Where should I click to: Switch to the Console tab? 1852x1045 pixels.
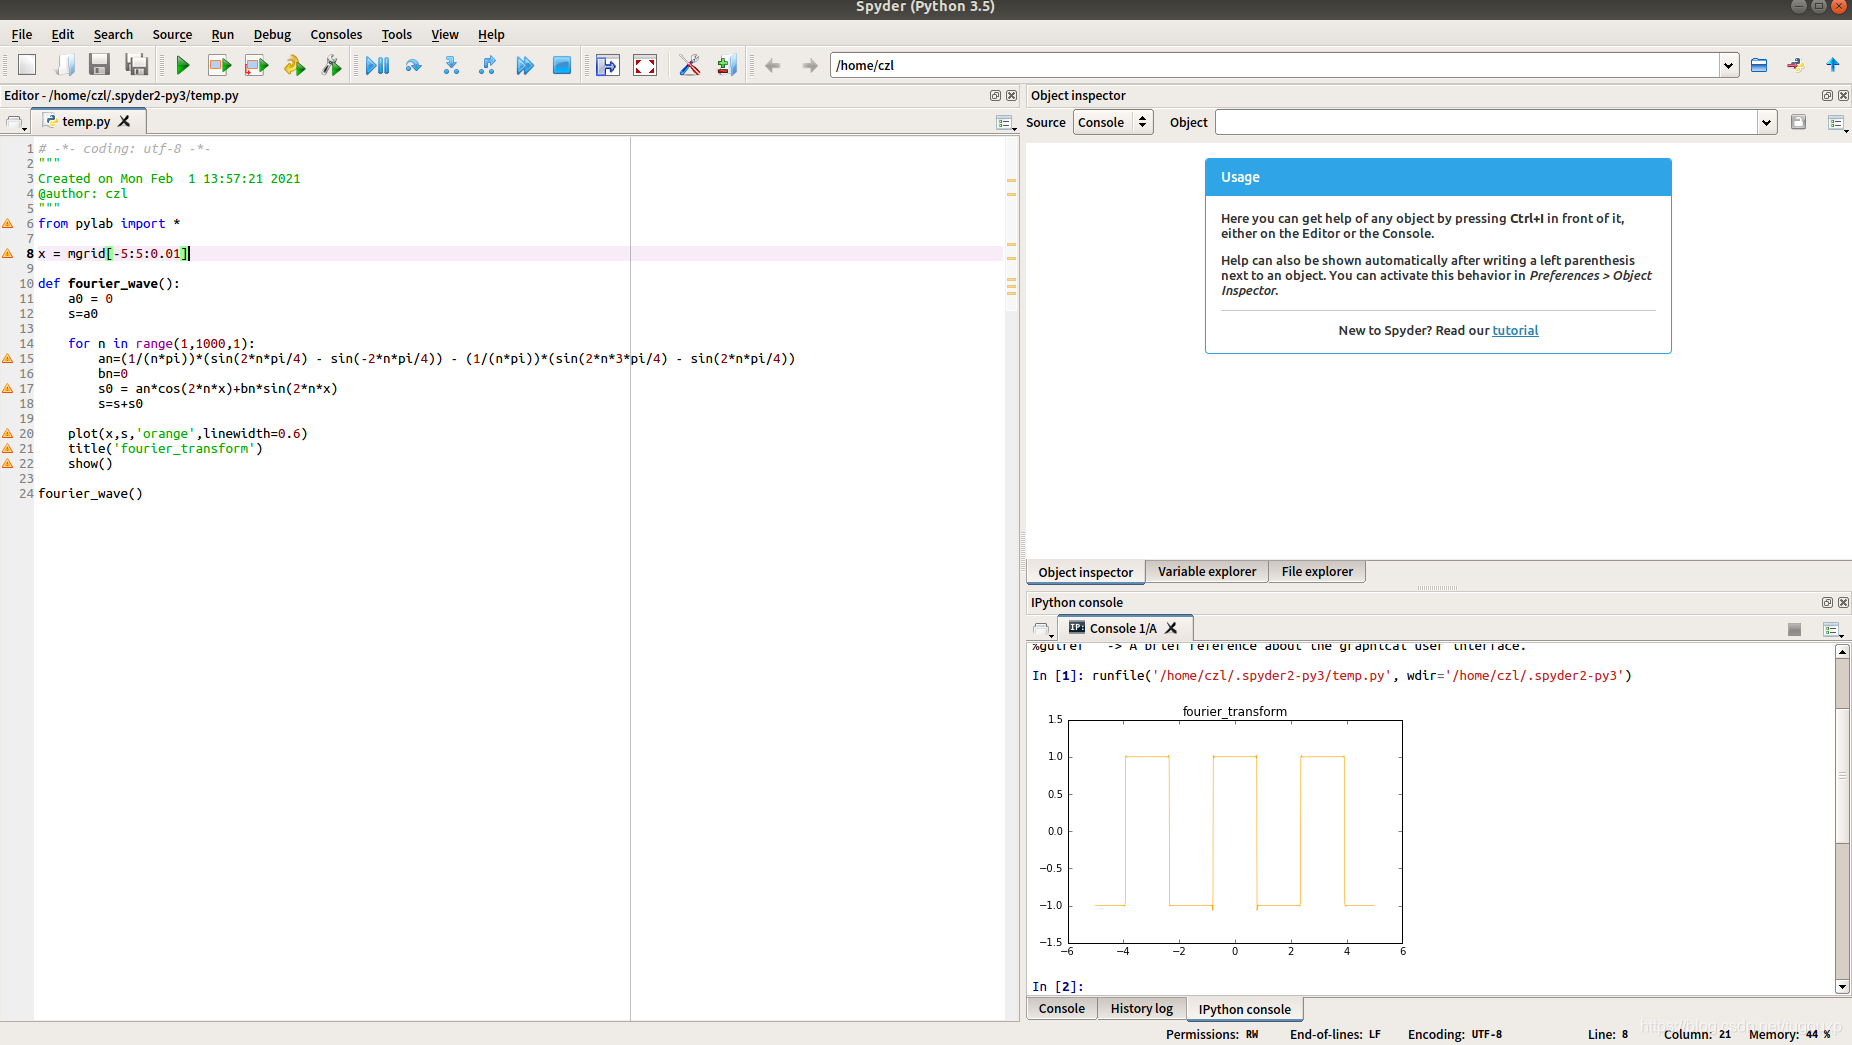[1061, 1008]
